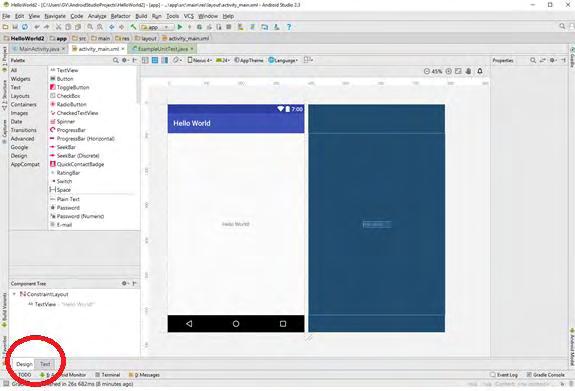
Task: Click the pan hand icon in designer
Action: 468,71
